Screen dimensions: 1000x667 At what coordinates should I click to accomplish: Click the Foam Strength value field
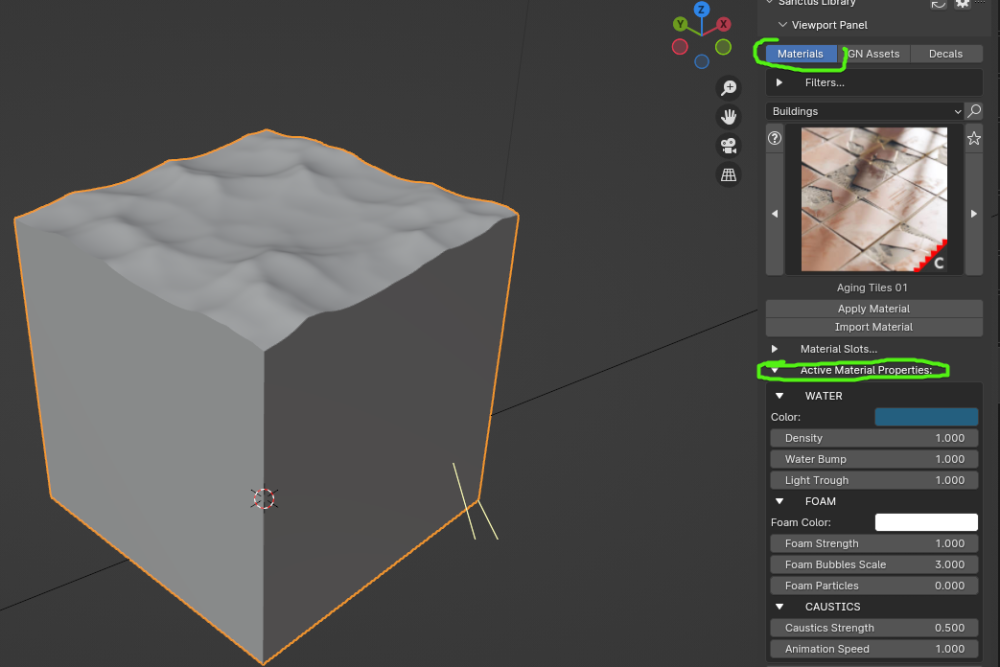[x=874, y=543]
